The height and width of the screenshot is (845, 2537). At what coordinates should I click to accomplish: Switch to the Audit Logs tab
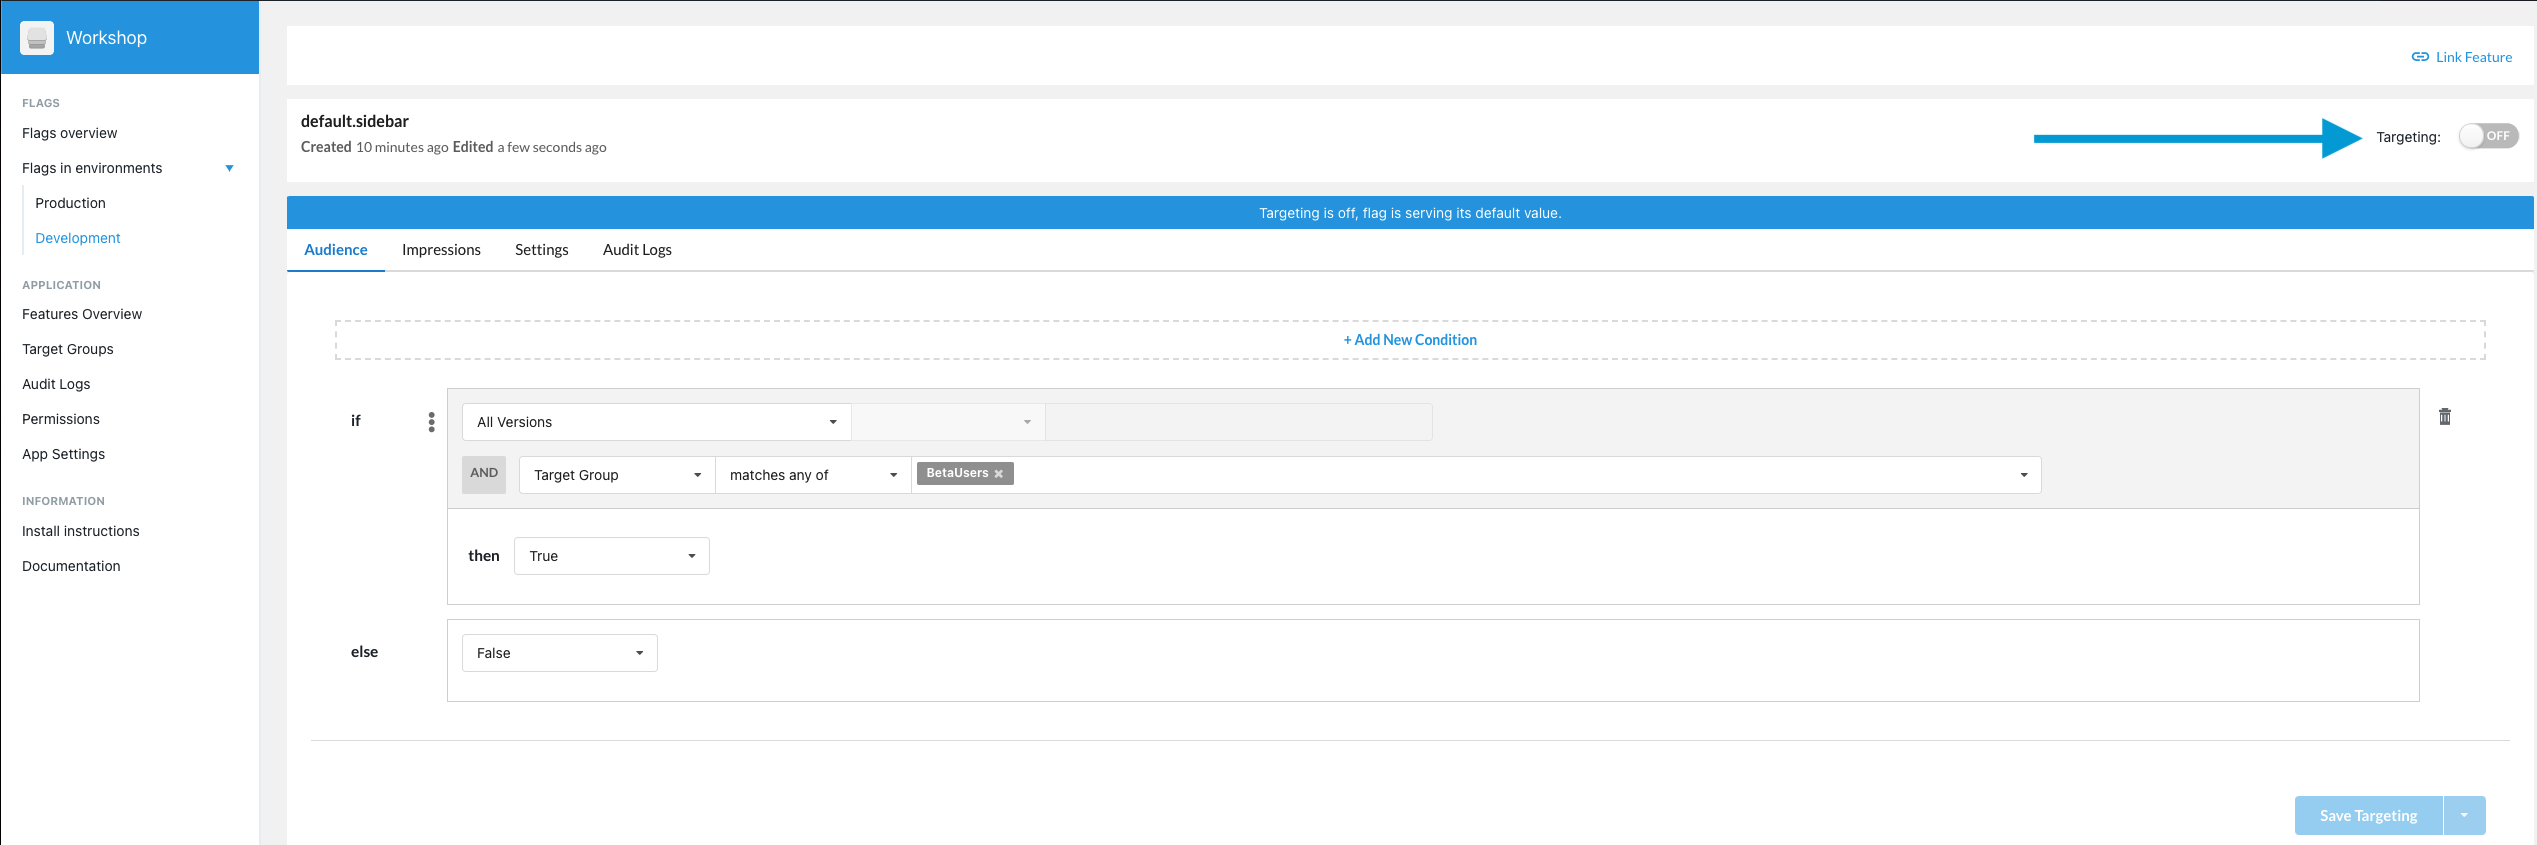click(x=637, y=250)
